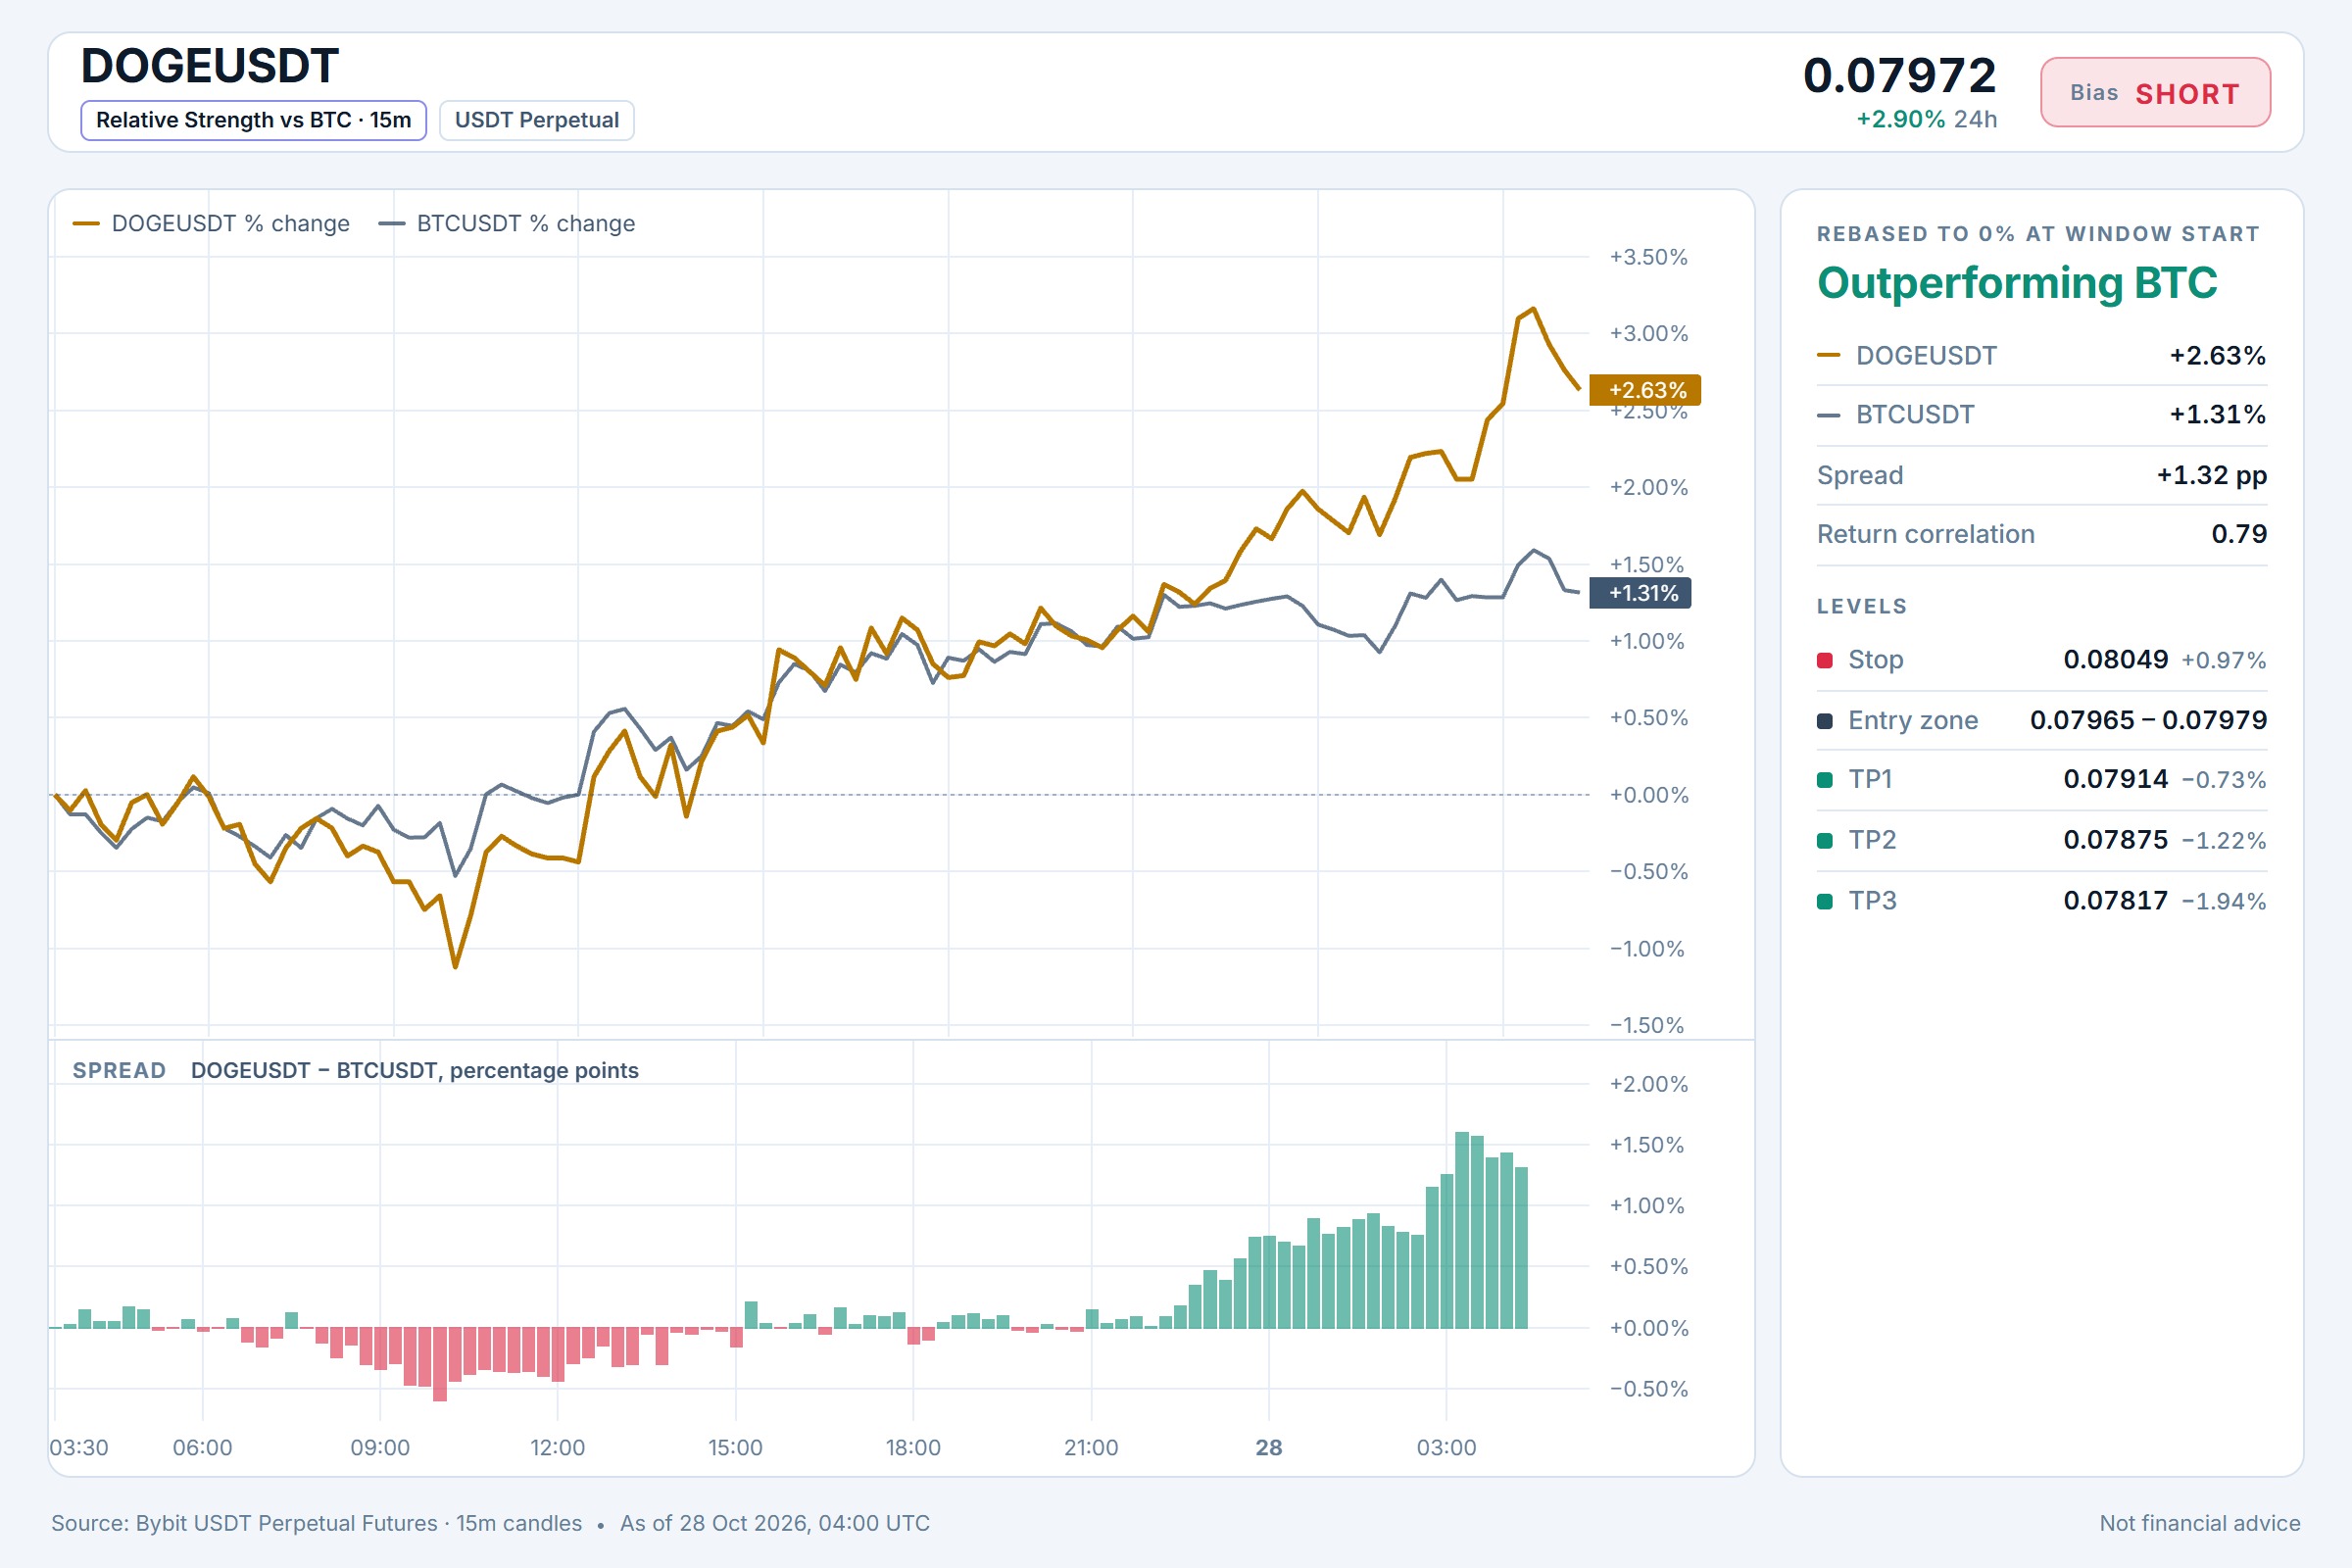
Task: Click the 0.07972 last price value
Action: coord(1899,75)
